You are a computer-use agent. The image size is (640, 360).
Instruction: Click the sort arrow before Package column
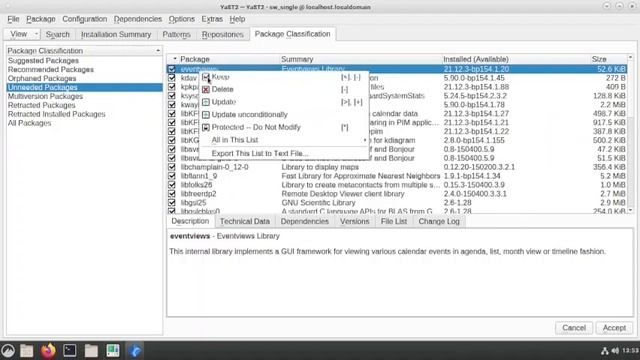[x=175, y=59]
